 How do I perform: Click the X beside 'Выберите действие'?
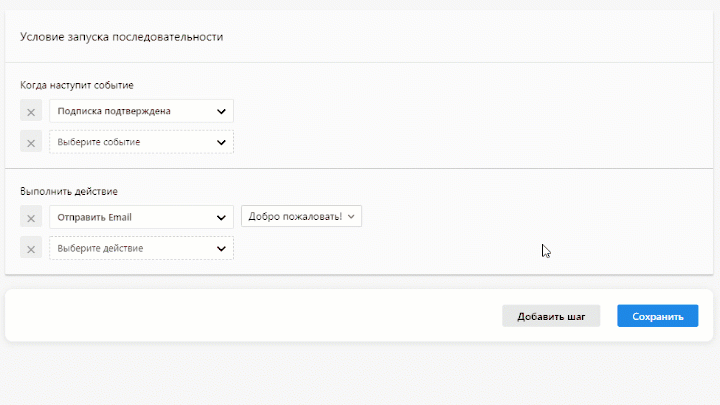(31, 248)
